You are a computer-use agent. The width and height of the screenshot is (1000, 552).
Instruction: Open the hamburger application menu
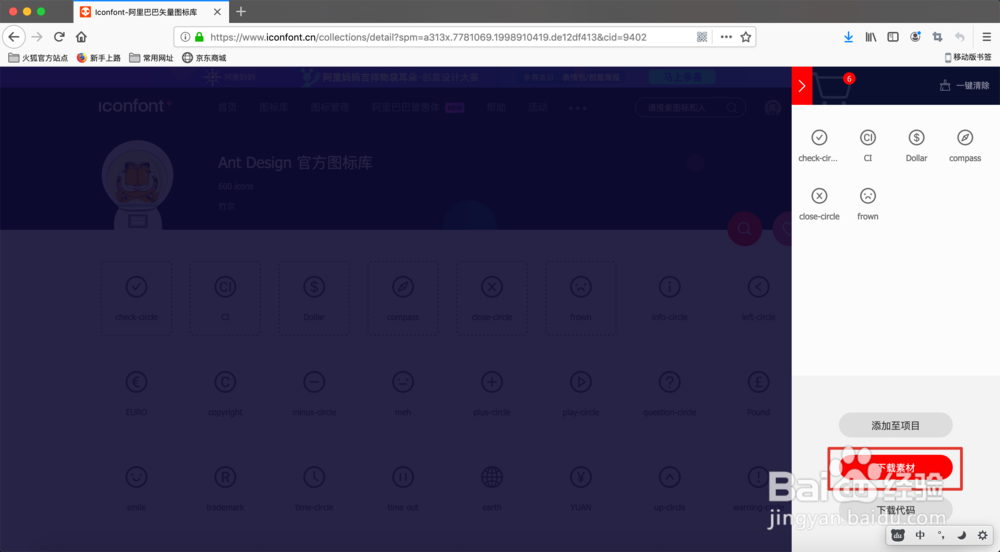[986, 37]
